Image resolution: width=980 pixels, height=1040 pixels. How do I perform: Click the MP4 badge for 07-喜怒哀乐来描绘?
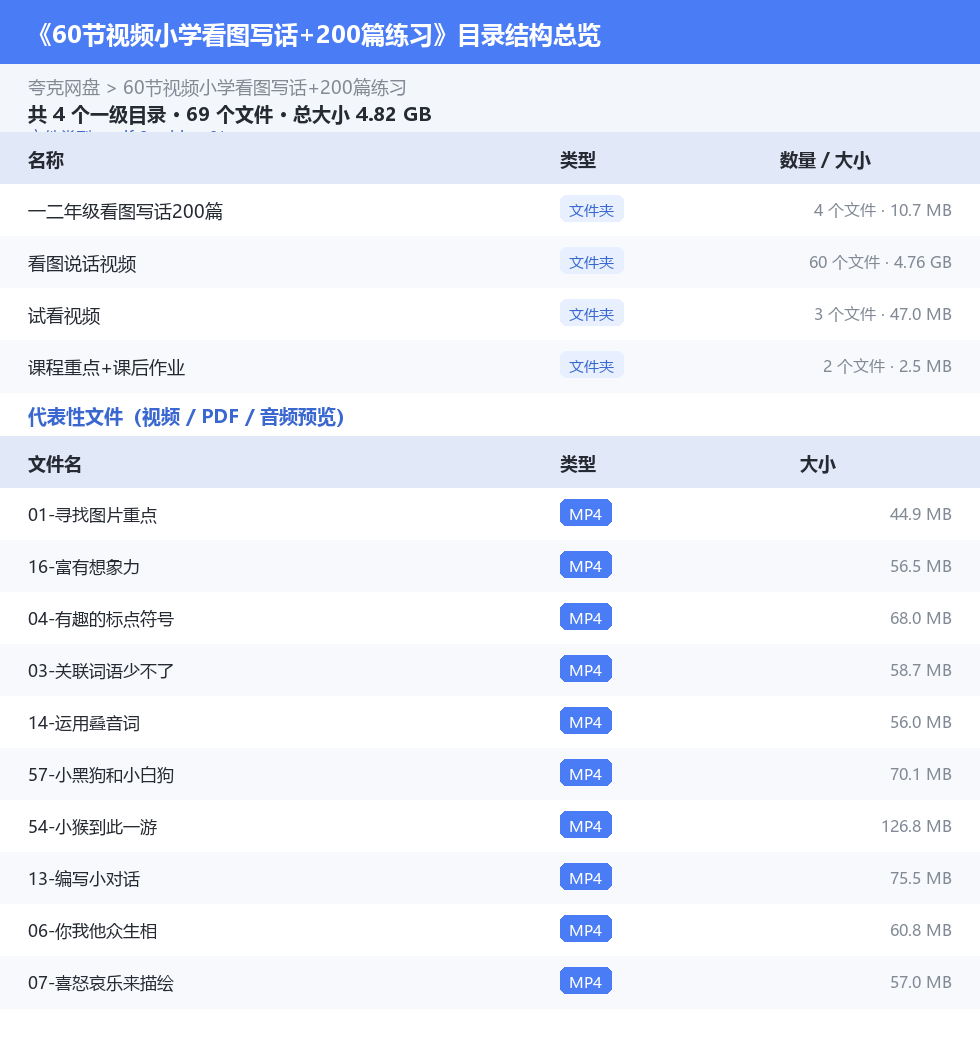tap(585, 982)
